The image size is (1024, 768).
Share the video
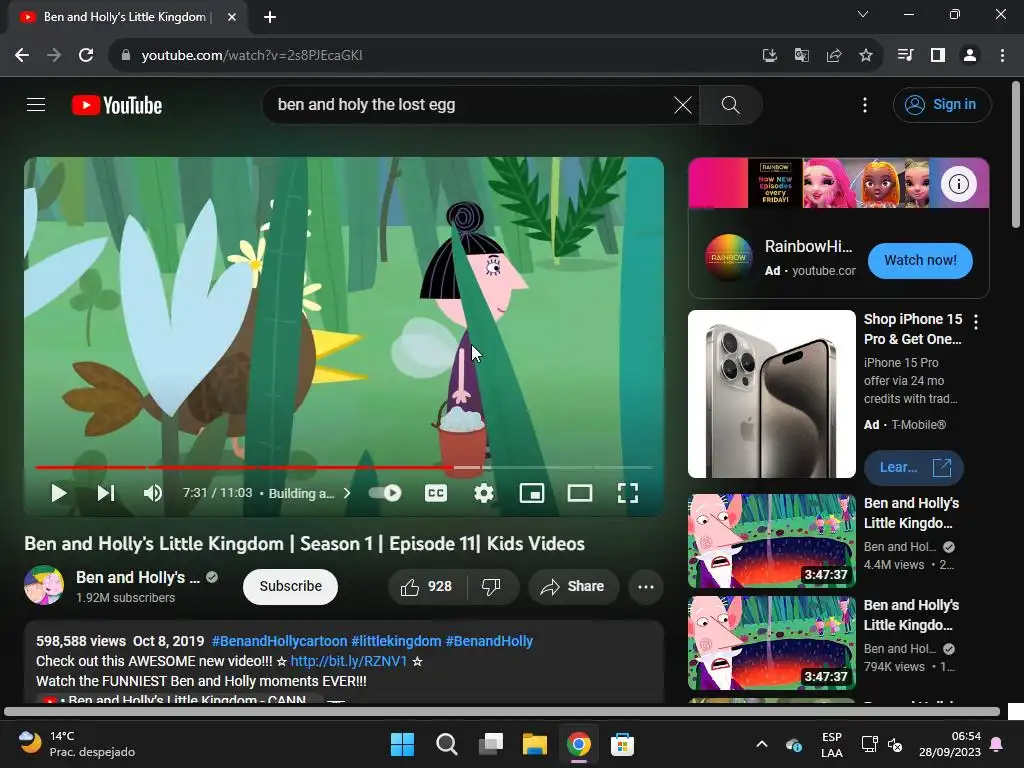click(x=573, y=586)
